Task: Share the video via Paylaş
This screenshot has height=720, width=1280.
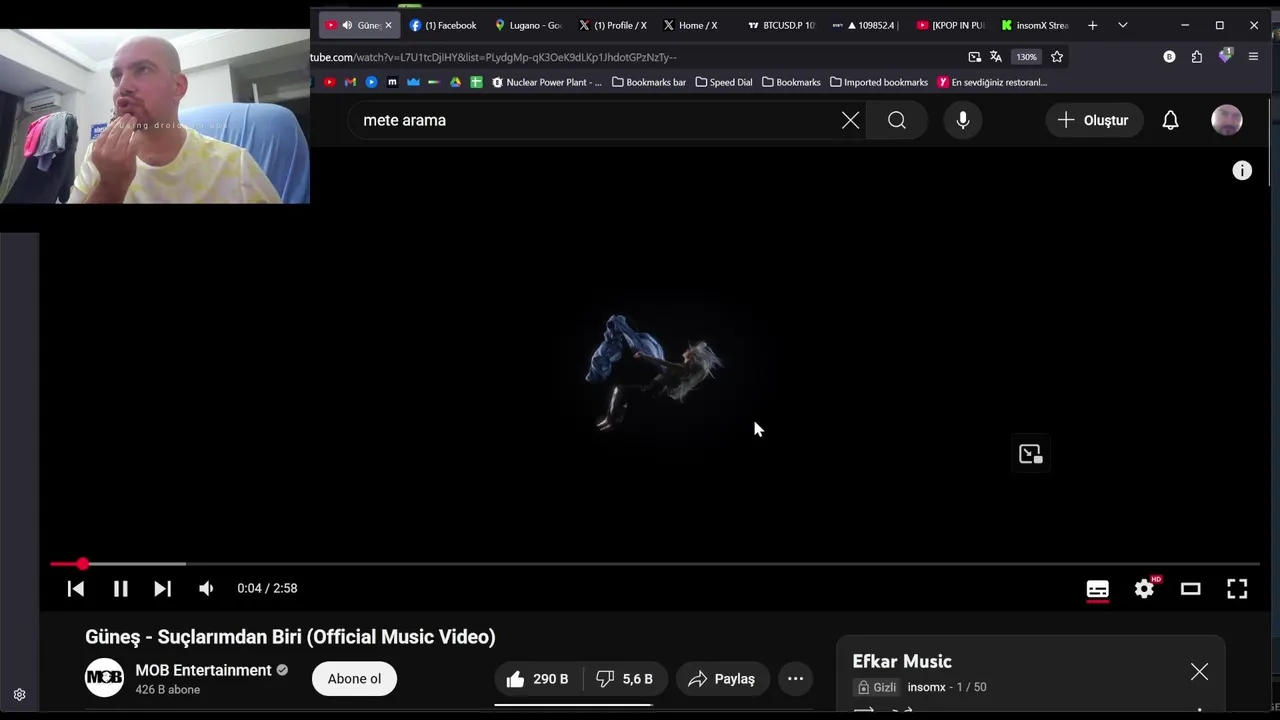Action: click(722, 679)
